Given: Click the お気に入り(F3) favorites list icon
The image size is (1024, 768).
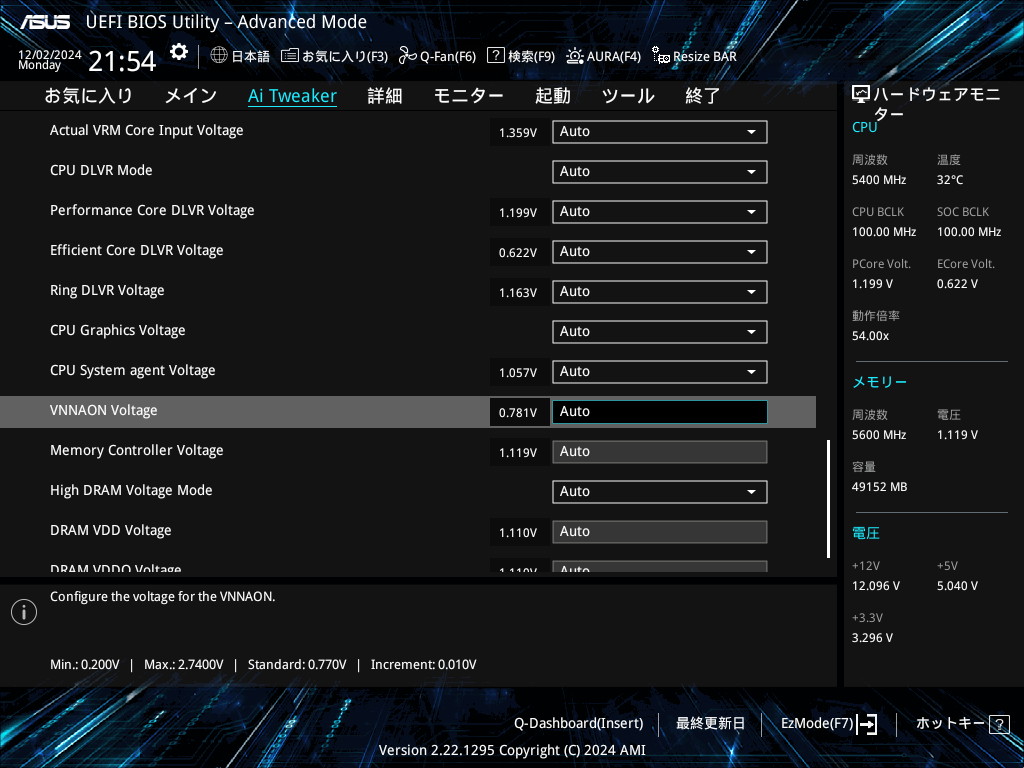Looking at the screenshot, I should tap(290, 56).
